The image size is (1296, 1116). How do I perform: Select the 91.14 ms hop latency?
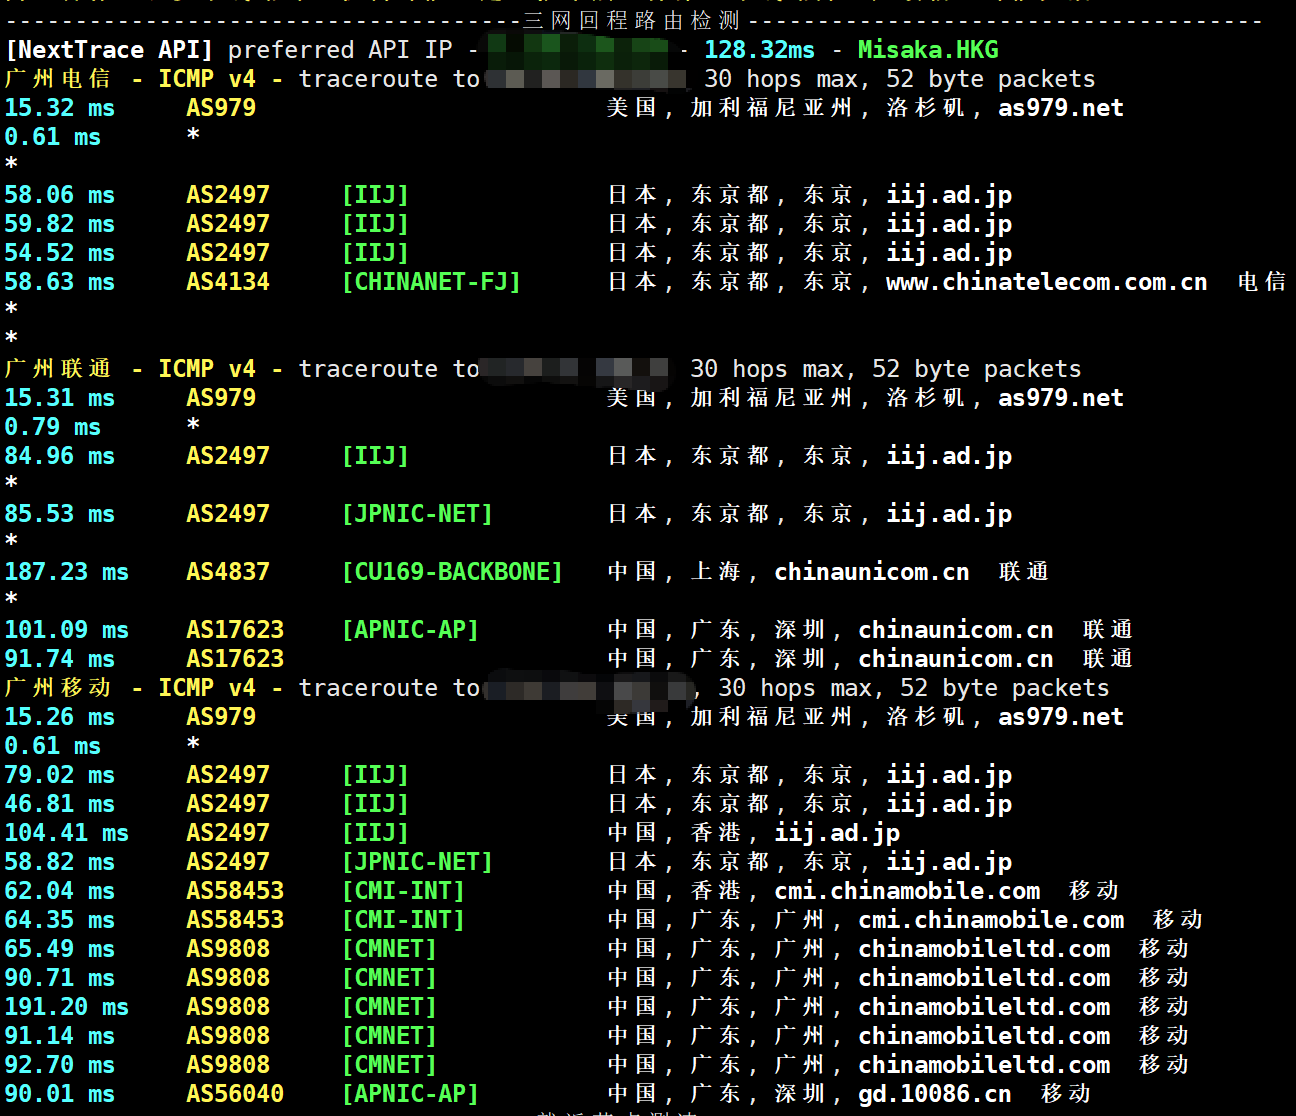pos(60,1036)
